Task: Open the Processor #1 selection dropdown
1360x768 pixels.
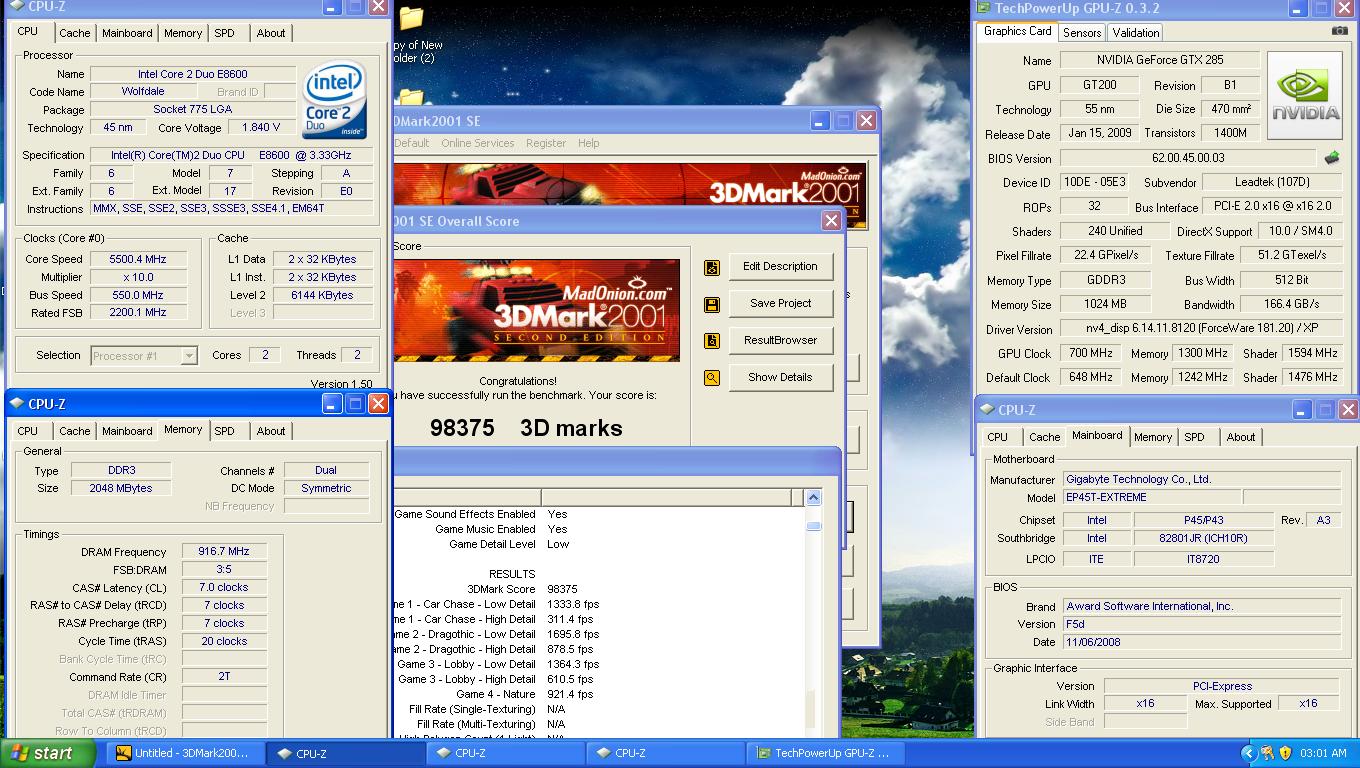Action: click(188, 356)
